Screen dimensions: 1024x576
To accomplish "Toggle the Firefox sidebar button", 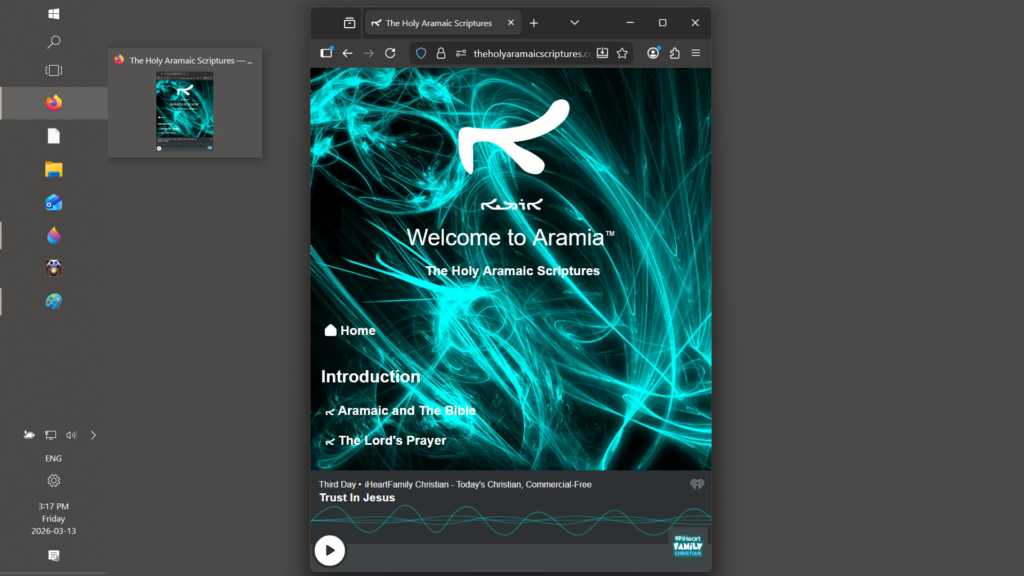I will tap(326, 53).
